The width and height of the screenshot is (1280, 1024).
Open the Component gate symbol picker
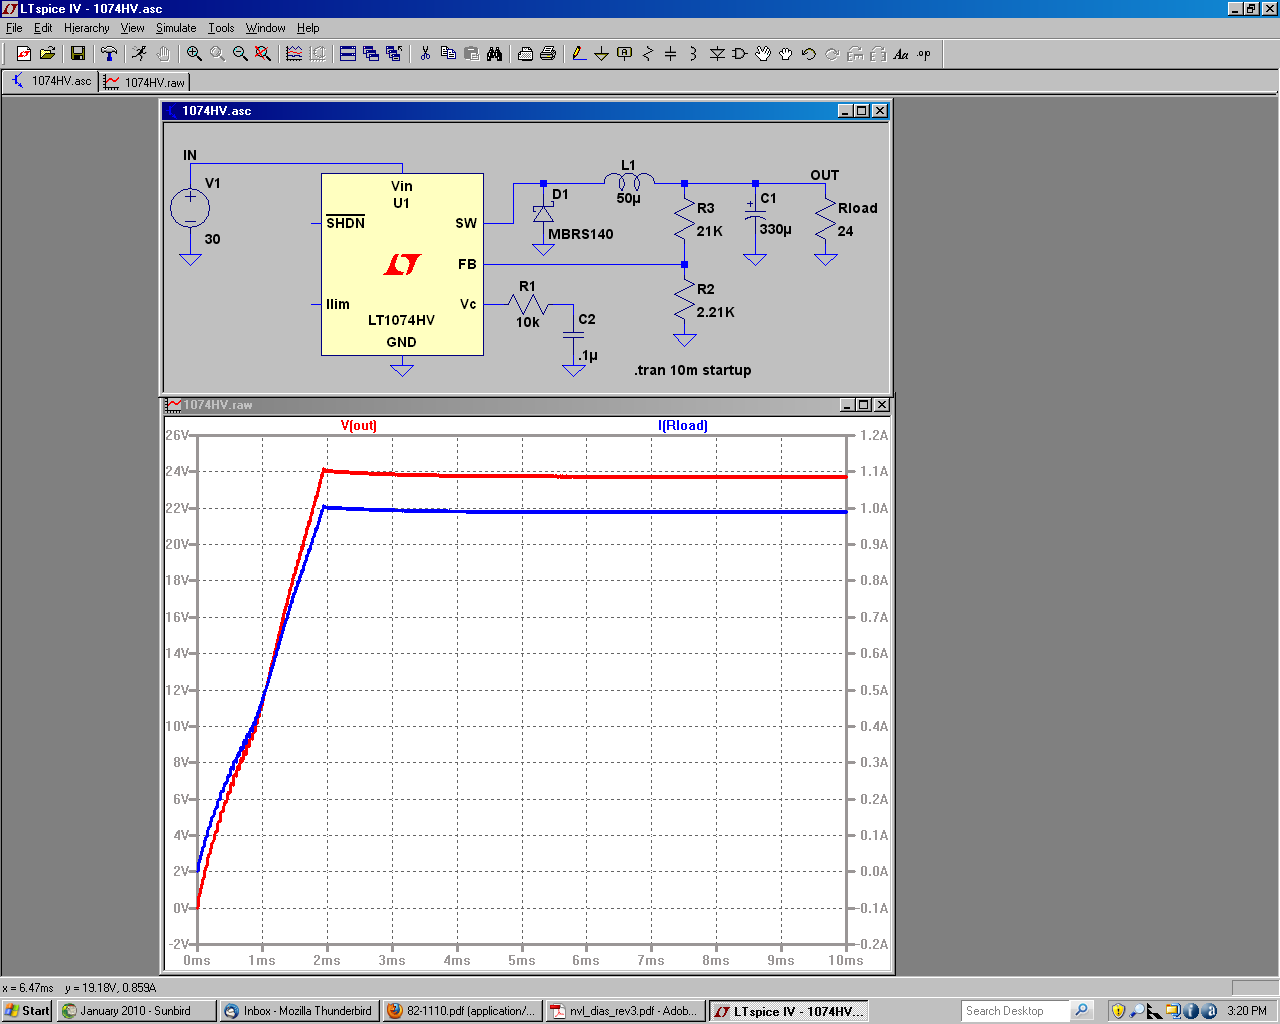pos(740,54)
